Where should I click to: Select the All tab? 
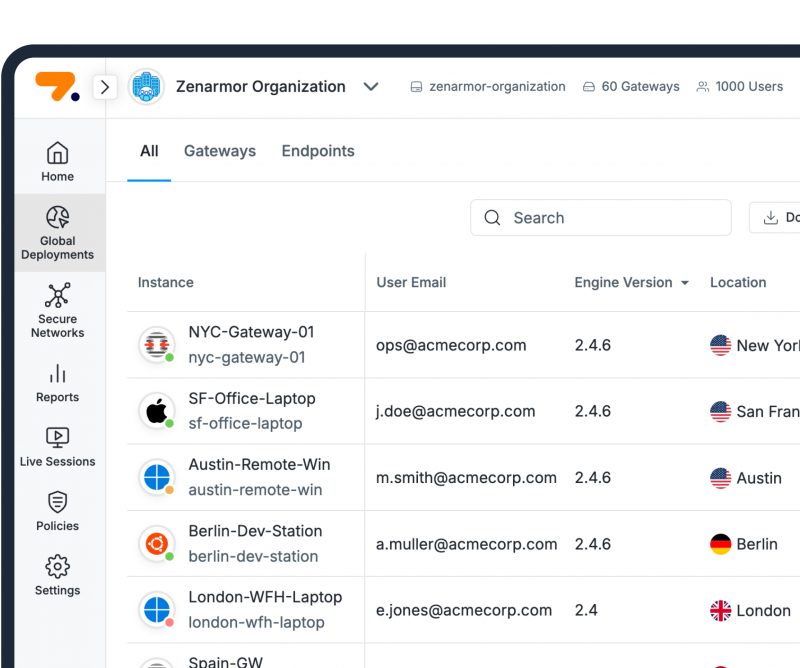coord(149,151)
